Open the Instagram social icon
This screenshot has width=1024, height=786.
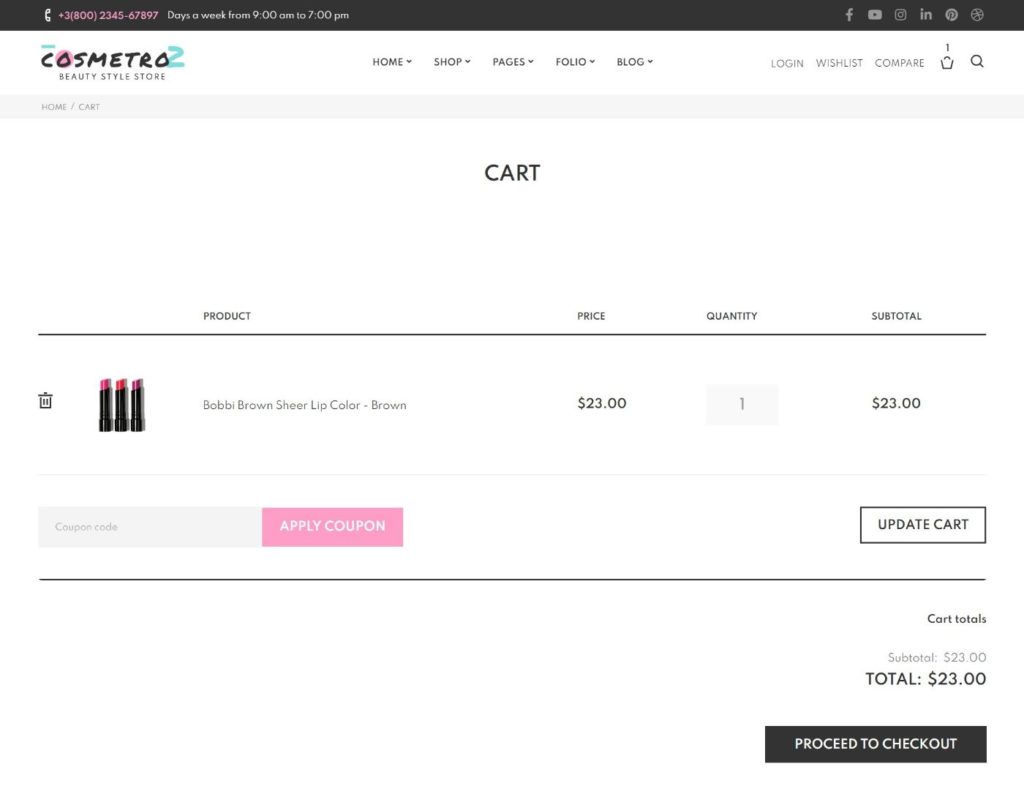[x=900, y=14]
